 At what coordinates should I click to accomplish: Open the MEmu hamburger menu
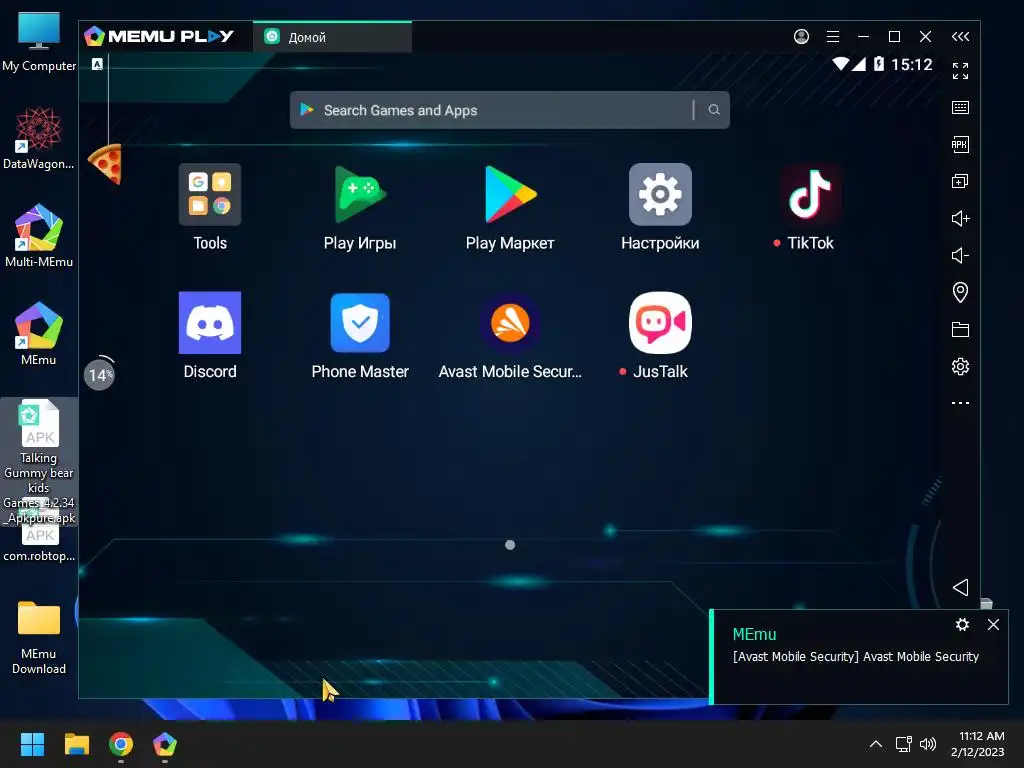click(833, 37)
